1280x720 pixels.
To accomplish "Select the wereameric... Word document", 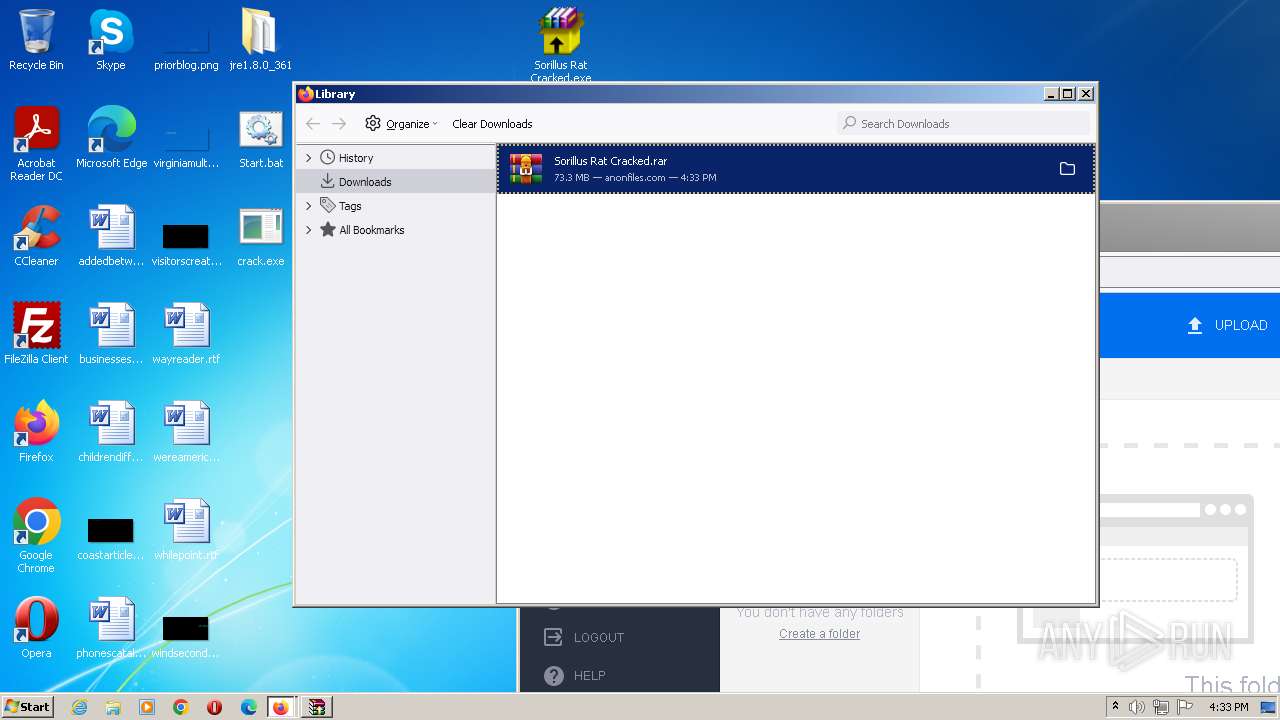I will [186, 432].
